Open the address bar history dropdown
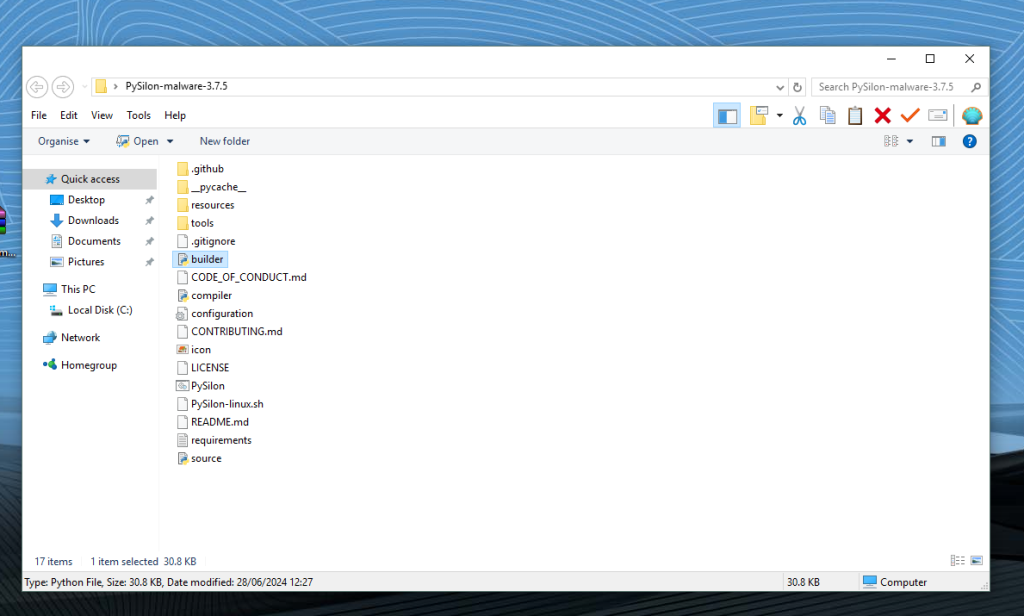Viewport: 1024px width, 616px height. click(x=780, y=86)
